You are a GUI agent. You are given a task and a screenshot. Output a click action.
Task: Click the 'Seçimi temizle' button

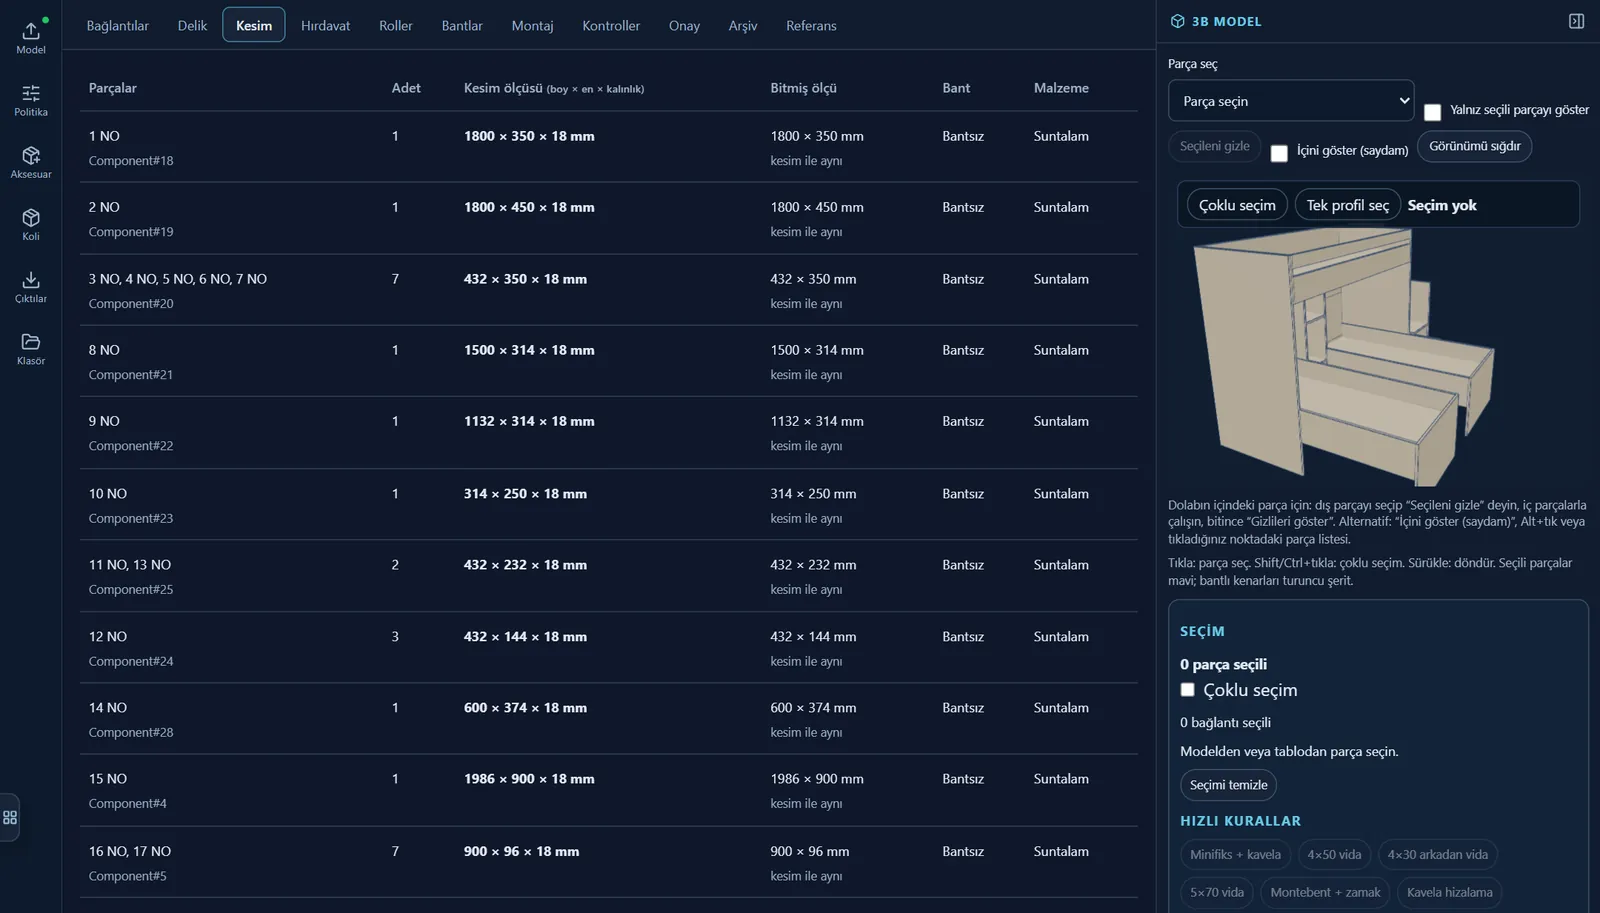1228,785
